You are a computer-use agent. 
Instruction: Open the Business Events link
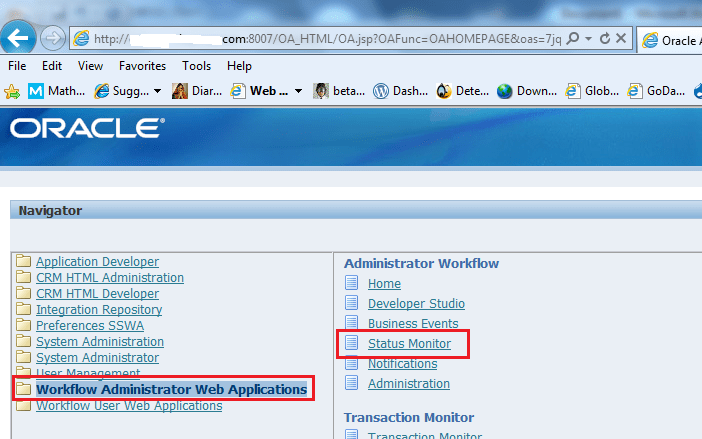(x=413, y=323)
